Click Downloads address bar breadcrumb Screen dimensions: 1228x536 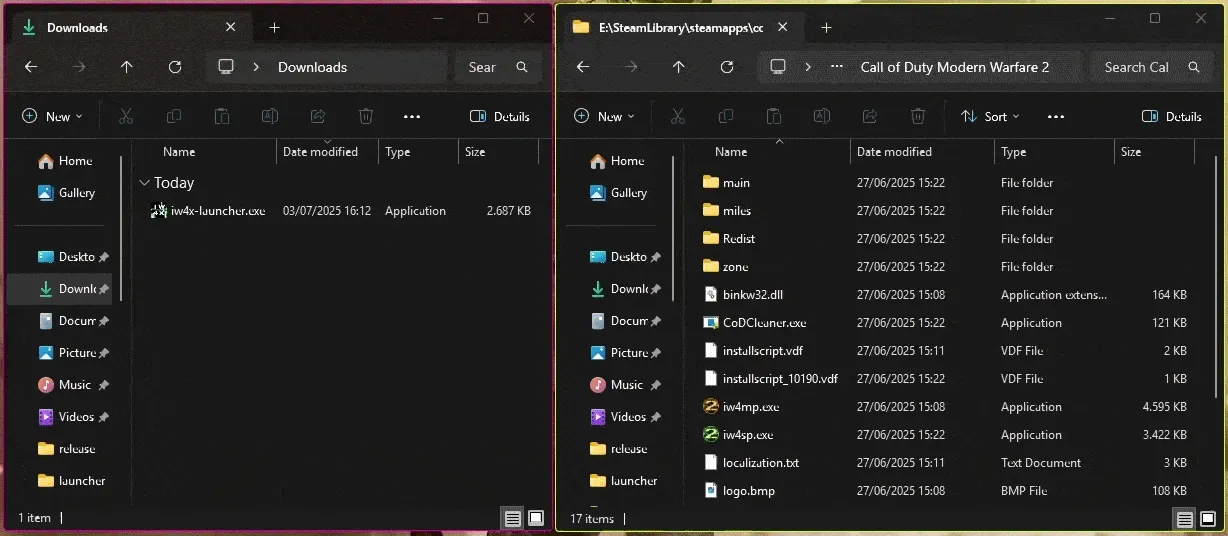[312, 67]
